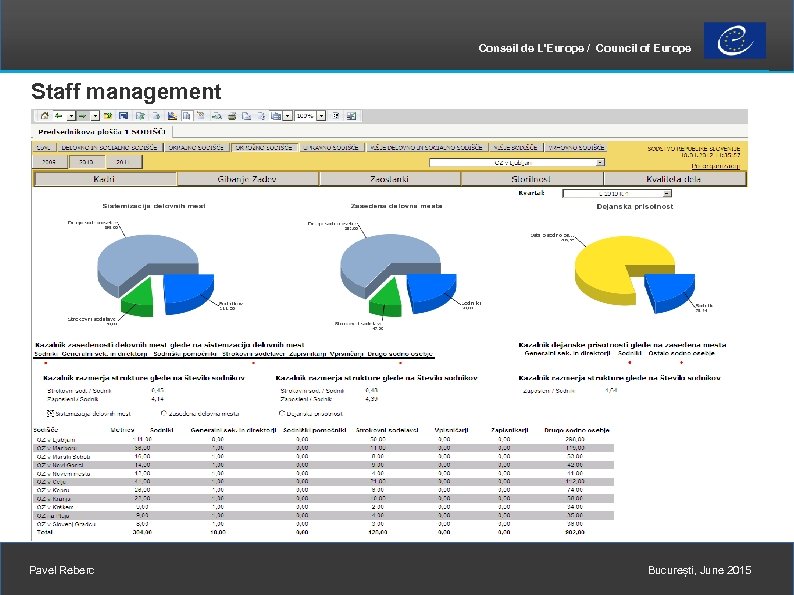Switch to the Kadri tab
Viewport: 794px width, 595px height.
coord(105,179)
